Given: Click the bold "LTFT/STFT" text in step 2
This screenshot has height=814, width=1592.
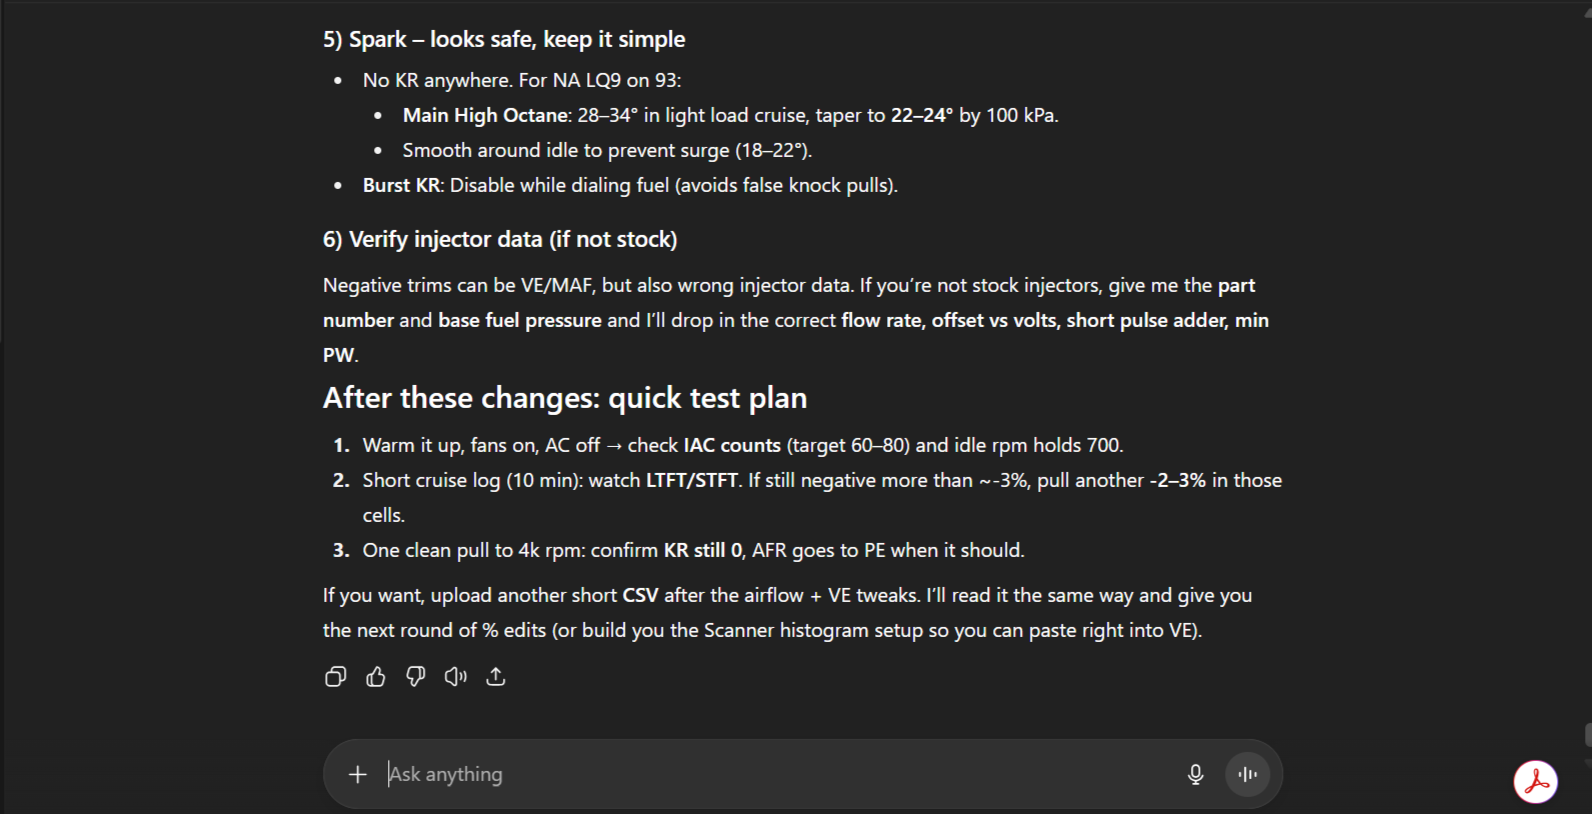Looking at the screenshot, I should tap(691, 481).
